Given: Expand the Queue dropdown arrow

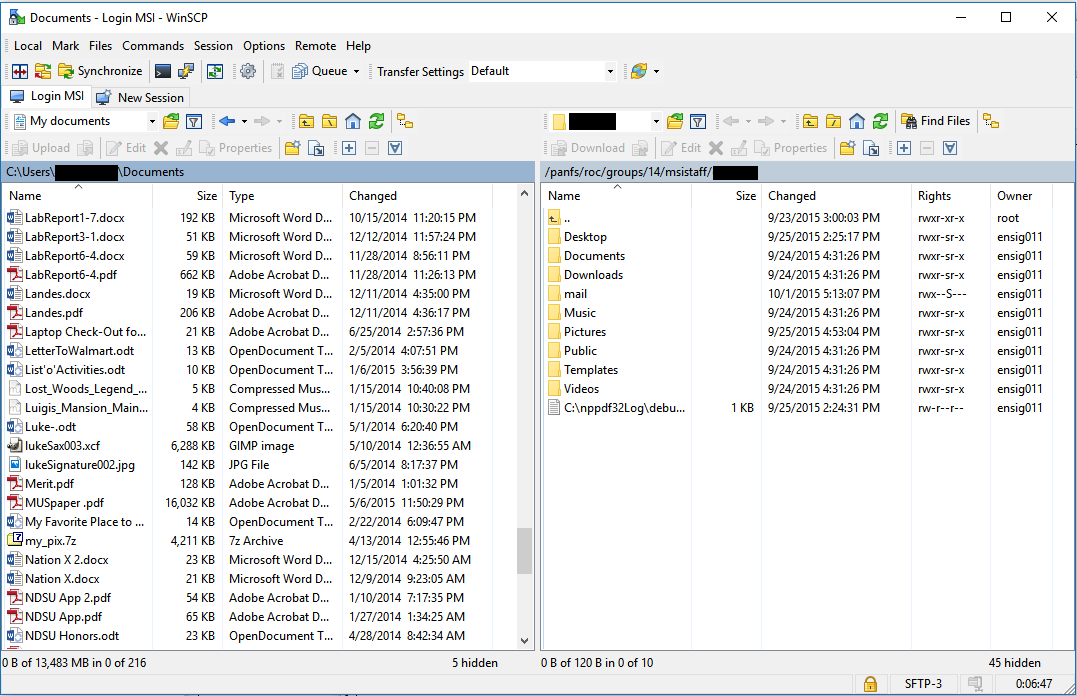Looking at the screenshot, I should [356, 71].
